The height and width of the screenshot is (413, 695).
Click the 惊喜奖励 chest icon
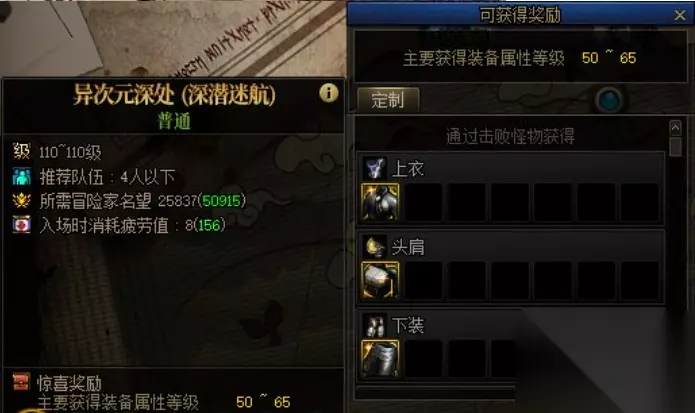(21, 382)
